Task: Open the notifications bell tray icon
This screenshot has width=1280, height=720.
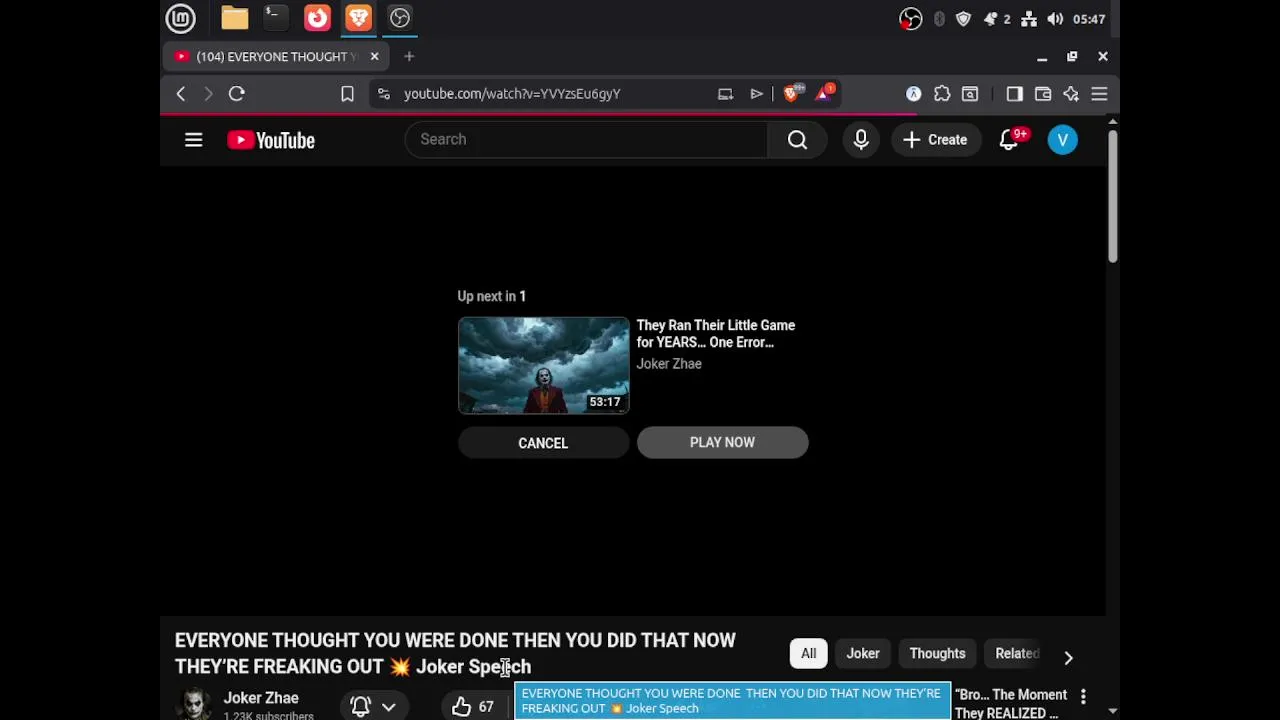Action: [x=991, y=19]
